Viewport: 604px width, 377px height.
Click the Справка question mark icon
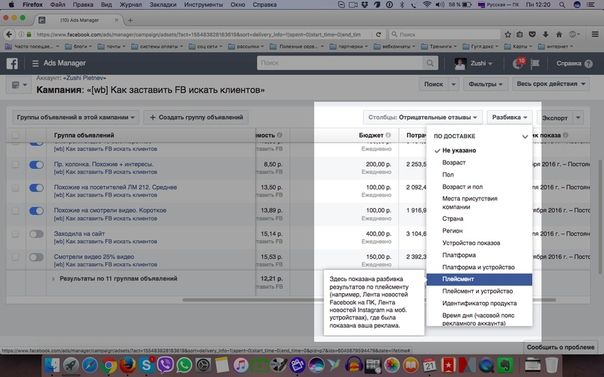point(588,64)
